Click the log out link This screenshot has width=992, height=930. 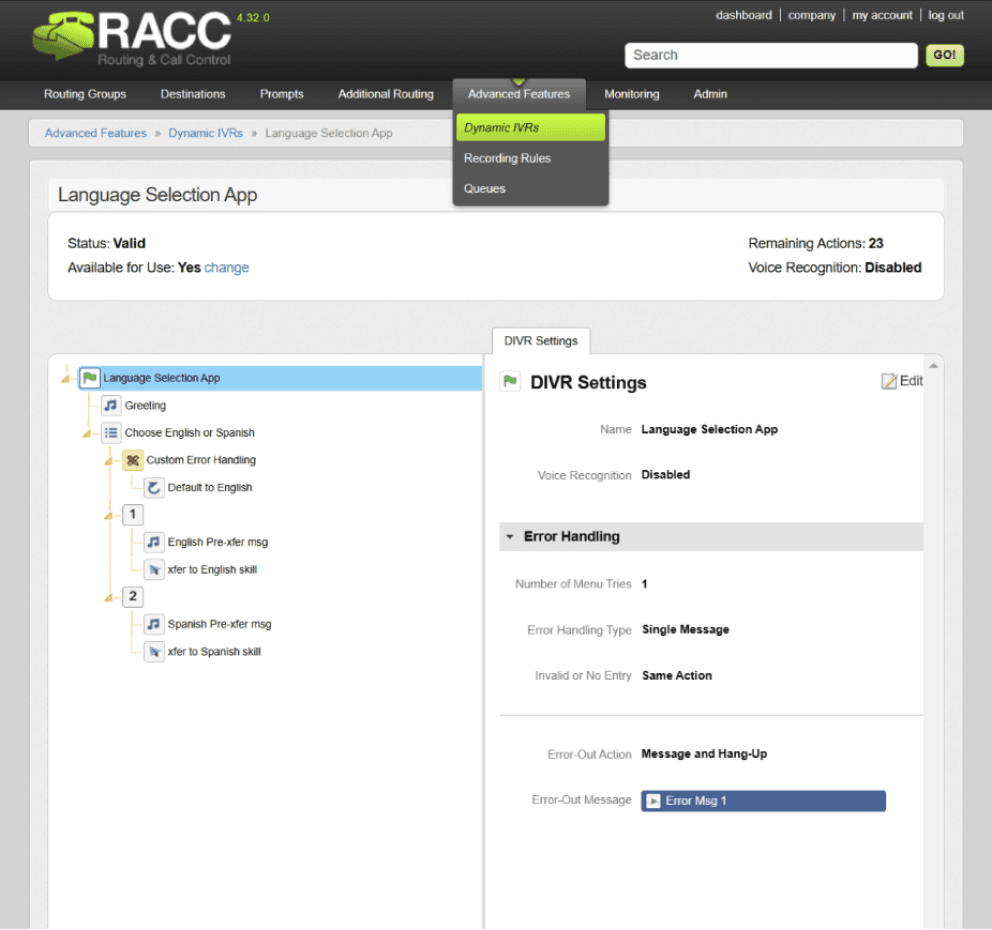946,15
